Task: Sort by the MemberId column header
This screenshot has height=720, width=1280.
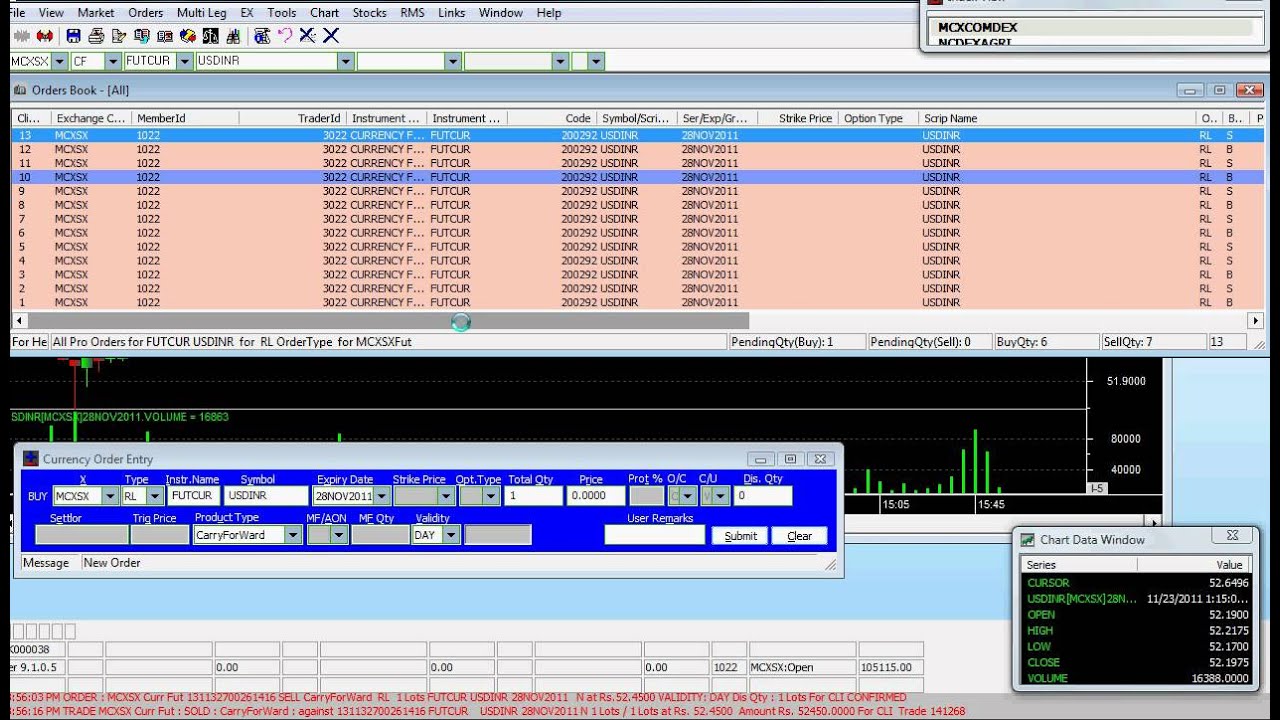Action: click(x=185, y=118)
